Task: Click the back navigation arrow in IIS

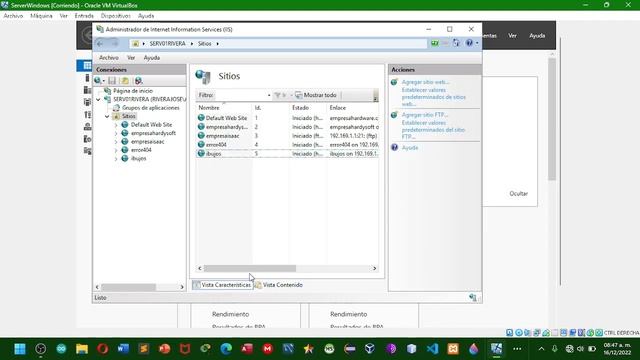Action: [100, 43]
